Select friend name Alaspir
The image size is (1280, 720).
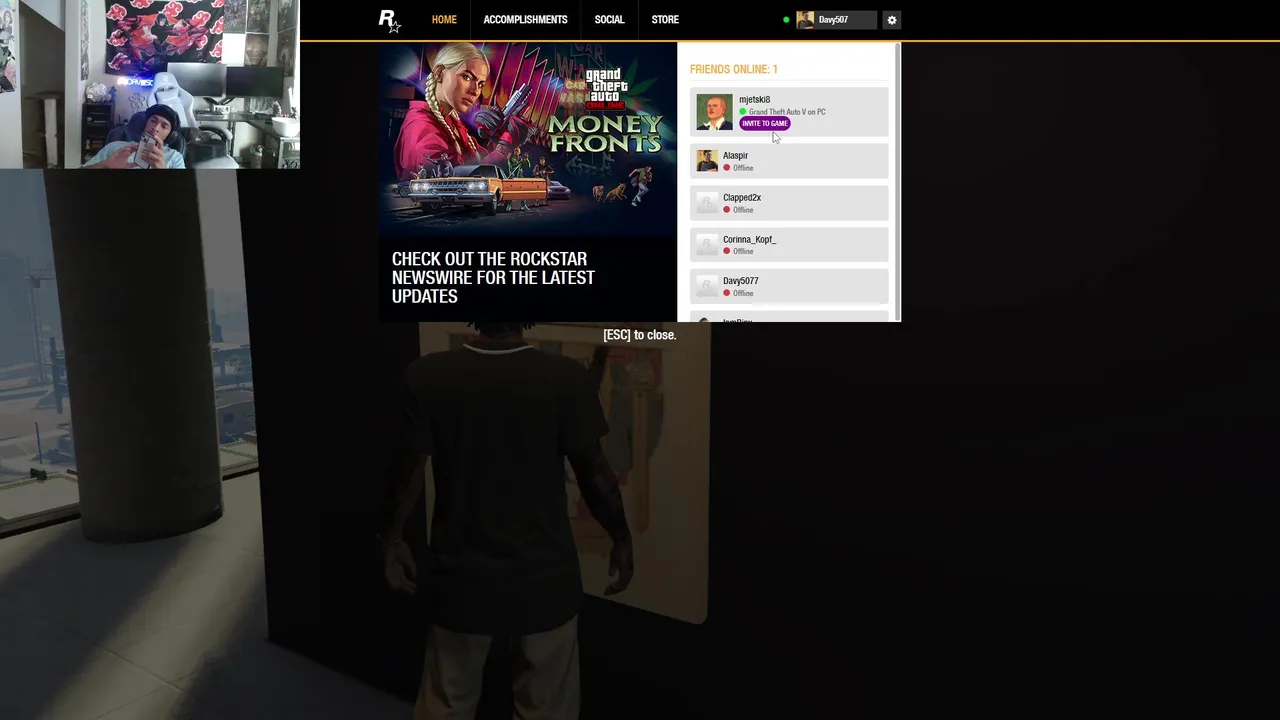[x=735, y=156]
